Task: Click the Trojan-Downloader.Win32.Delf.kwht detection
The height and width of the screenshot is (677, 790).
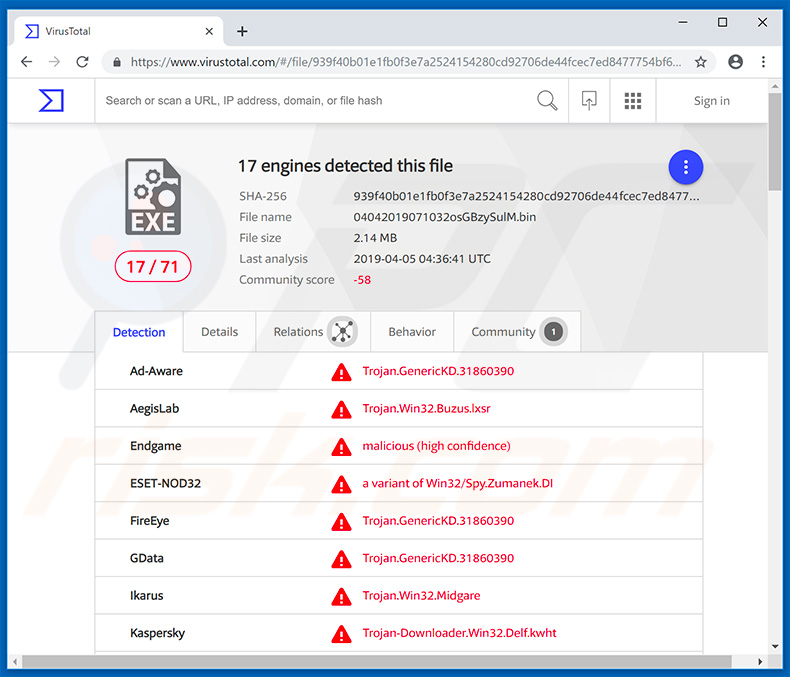Action: 459,633
